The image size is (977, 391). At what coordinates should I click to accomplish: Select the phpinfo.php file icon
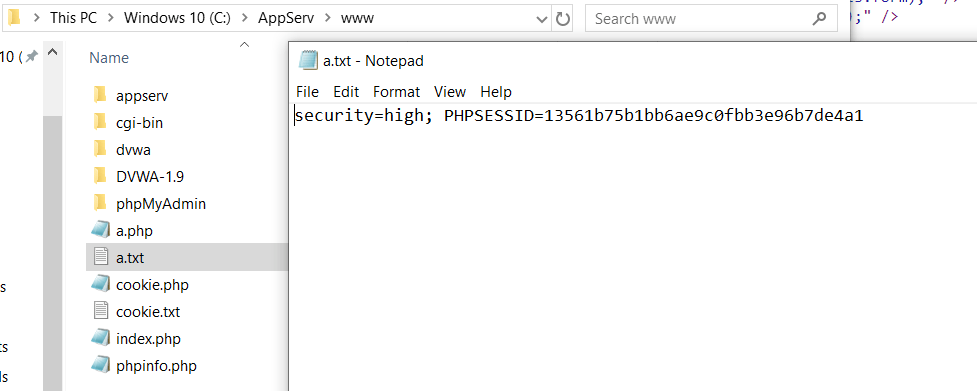100,365
